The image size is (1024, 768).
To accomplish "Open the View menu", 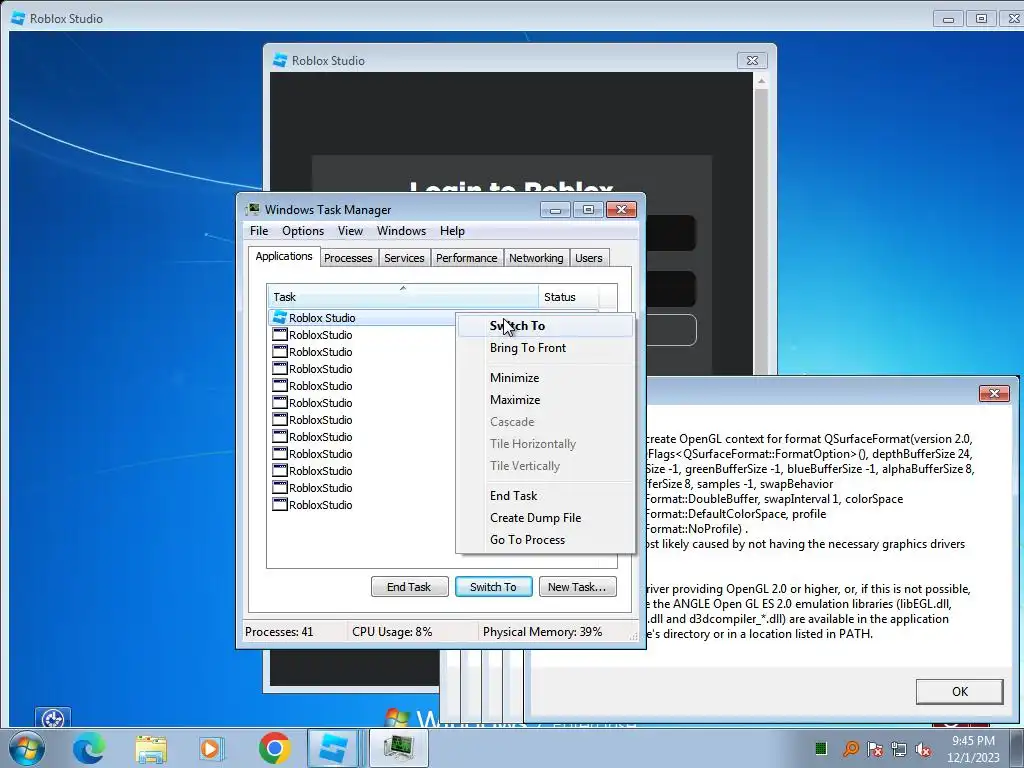I will coord(350,231).
